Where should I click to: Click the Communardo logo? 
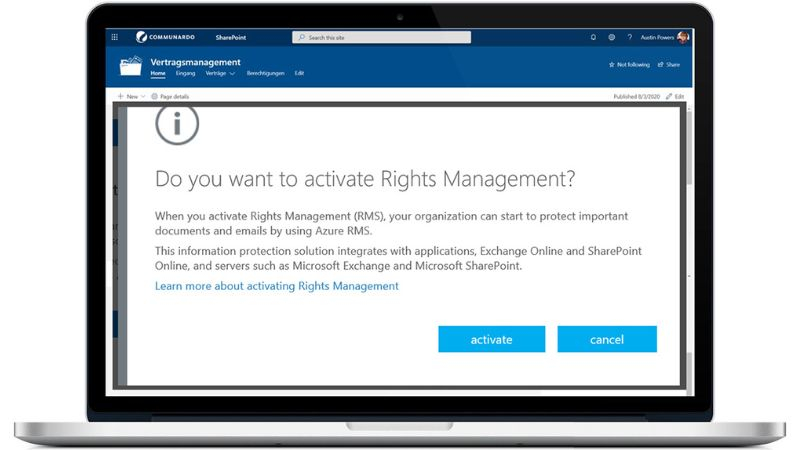(x=165, y=37)
